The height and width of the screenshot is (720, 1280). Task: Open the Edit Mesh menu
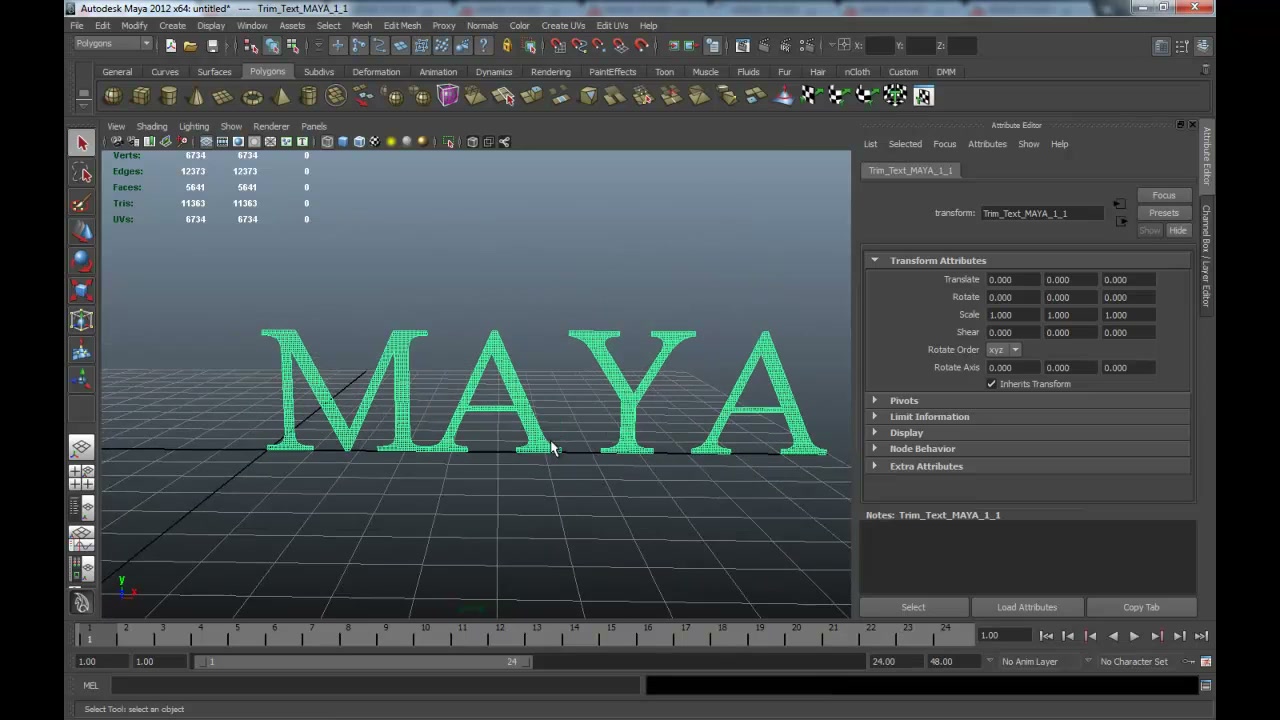(402, 26)
